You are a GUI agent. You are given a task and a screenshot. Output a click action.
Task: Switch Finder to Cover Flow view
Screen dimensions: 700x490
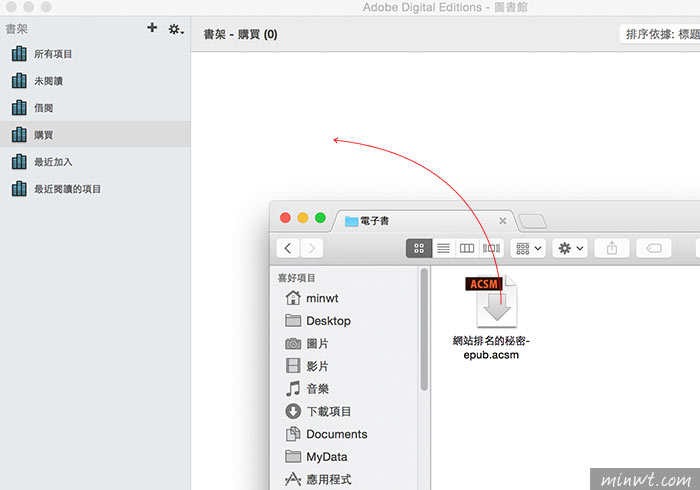[x=492, y=248]
